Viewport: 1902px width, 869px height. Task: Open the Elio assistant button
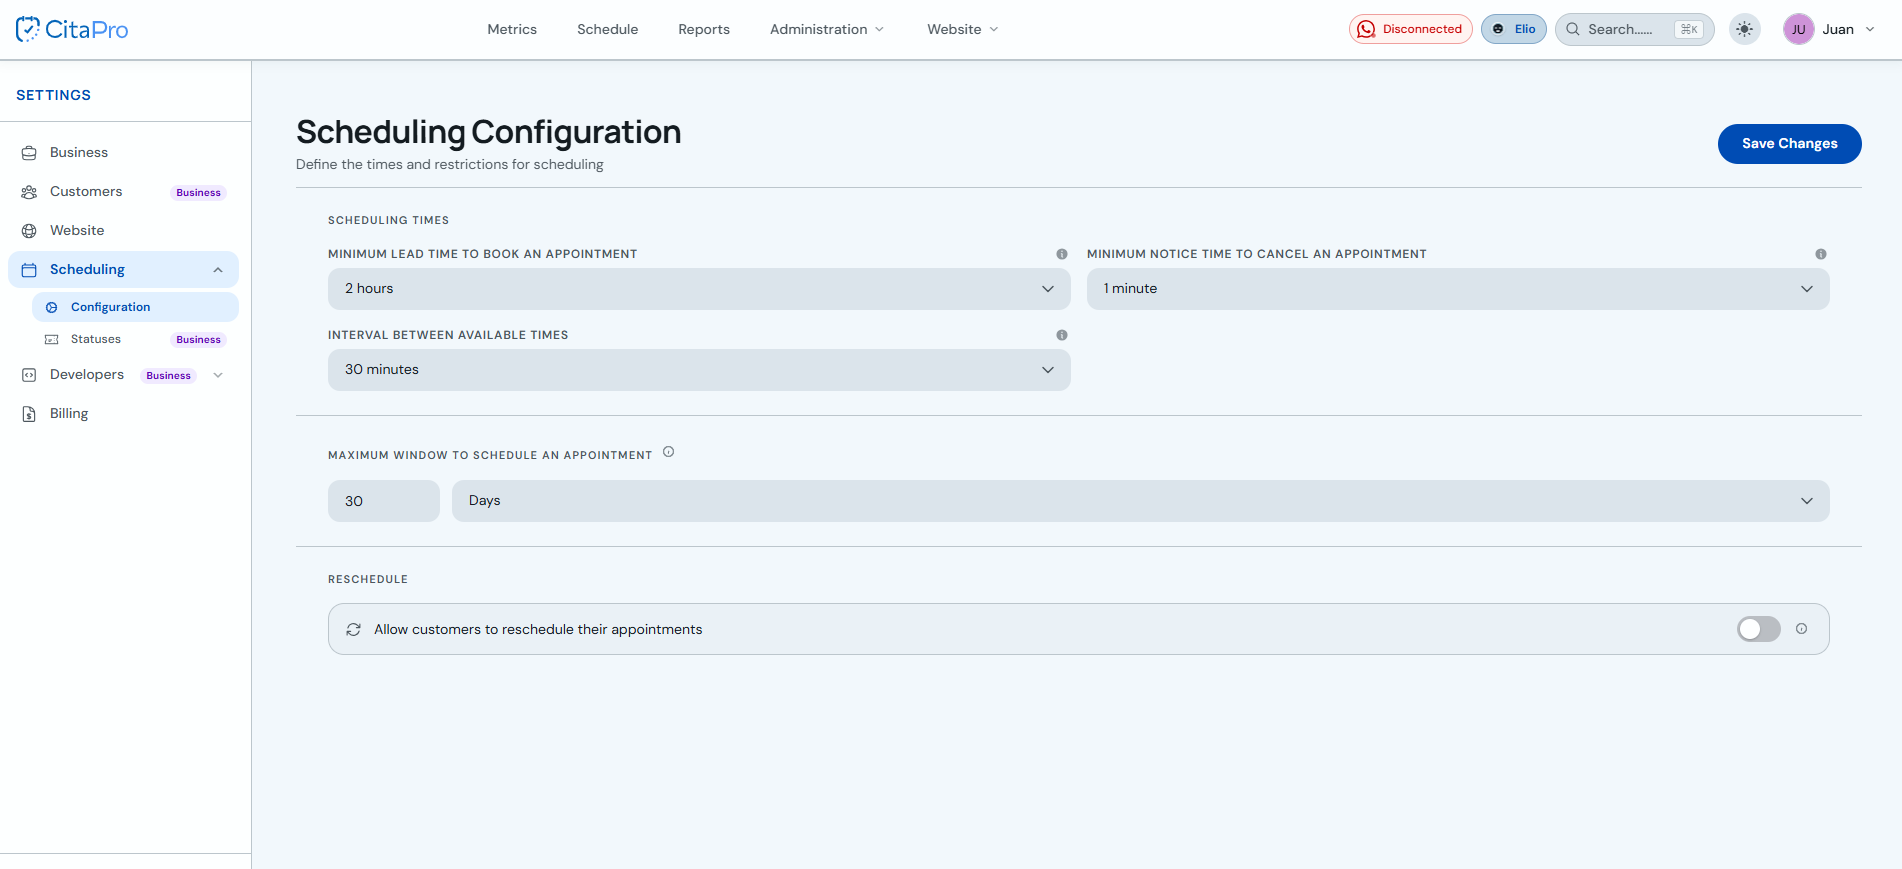pos(1514,29)
